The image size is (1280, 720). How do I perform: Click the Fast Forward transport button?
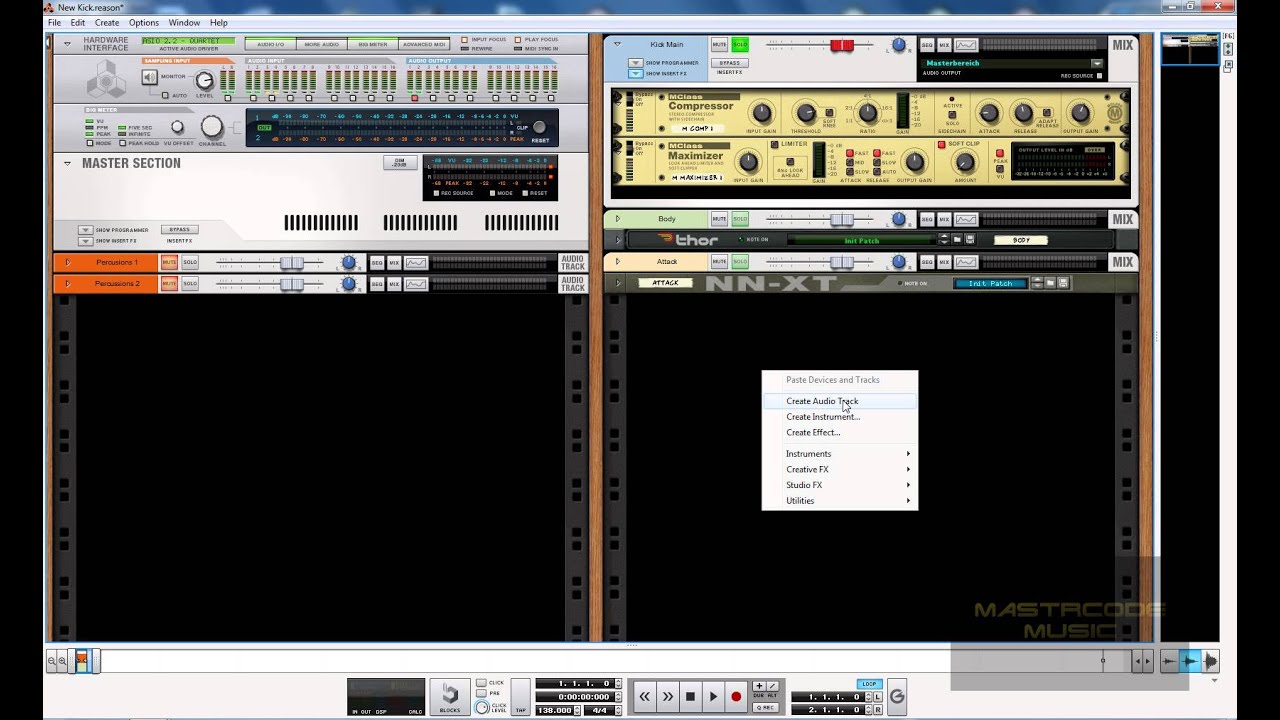click(x=667, y=696)
